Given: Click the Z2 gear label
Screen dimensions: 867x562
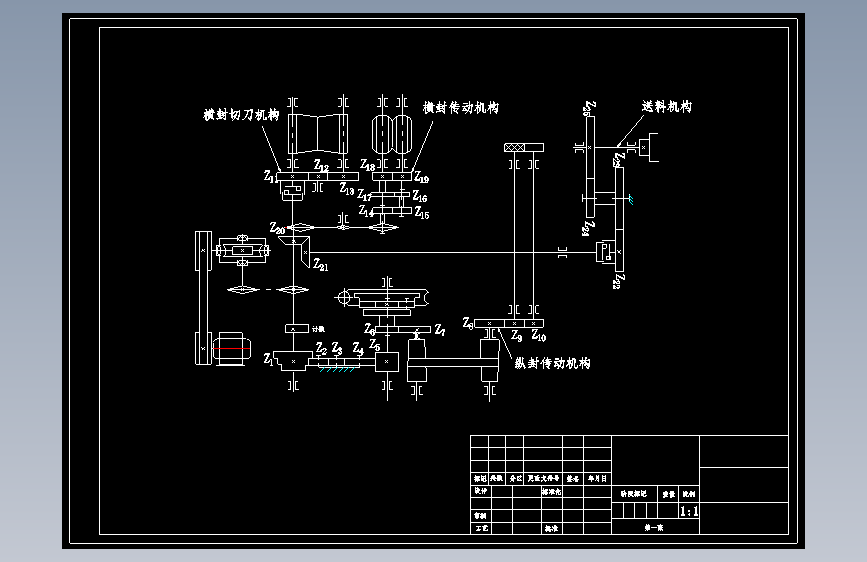Looking at the screenshot, I should point(321,348).
